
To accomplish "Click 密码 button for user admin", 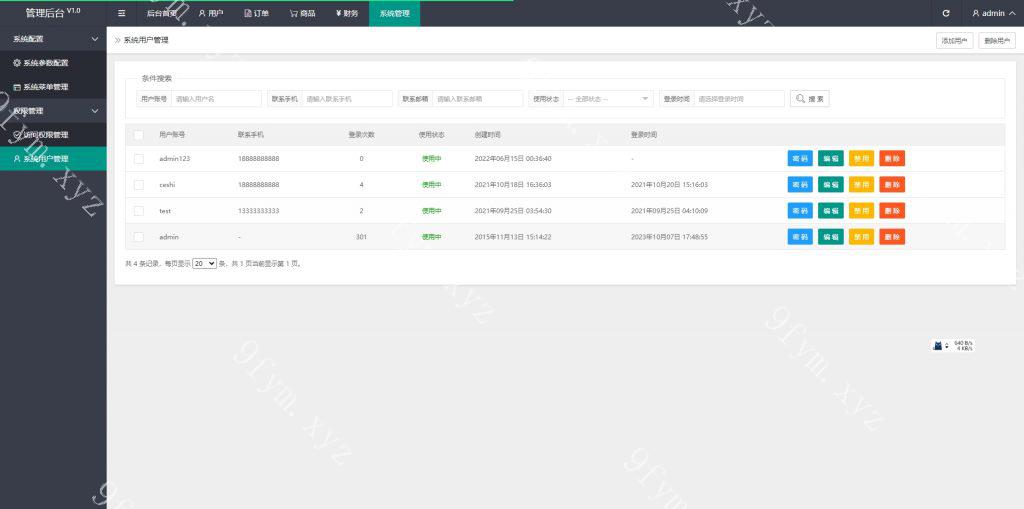I will (800, 237).
